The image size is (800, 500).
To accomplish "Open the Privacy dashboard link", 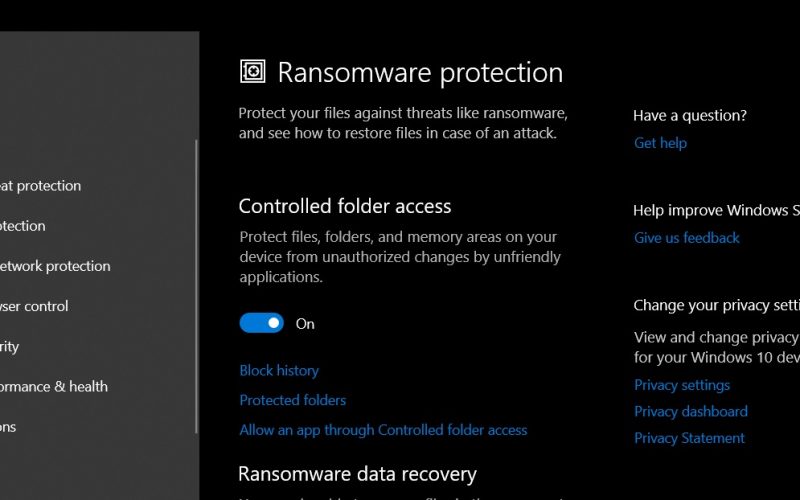I will [691, 412].
